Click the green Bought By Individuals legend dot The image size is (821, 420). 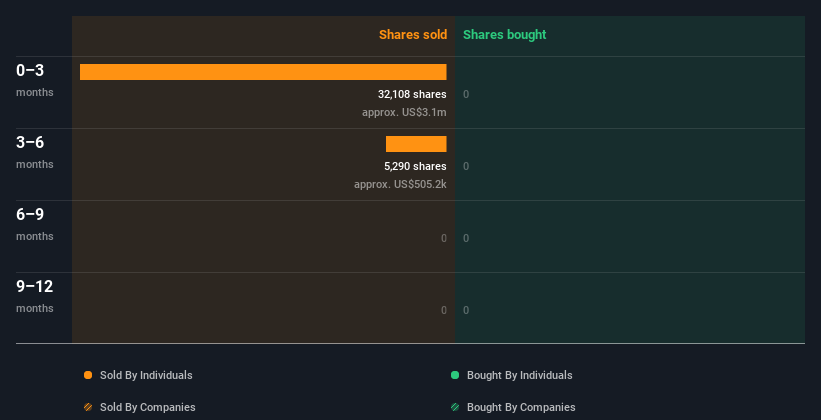click(455, 375)
